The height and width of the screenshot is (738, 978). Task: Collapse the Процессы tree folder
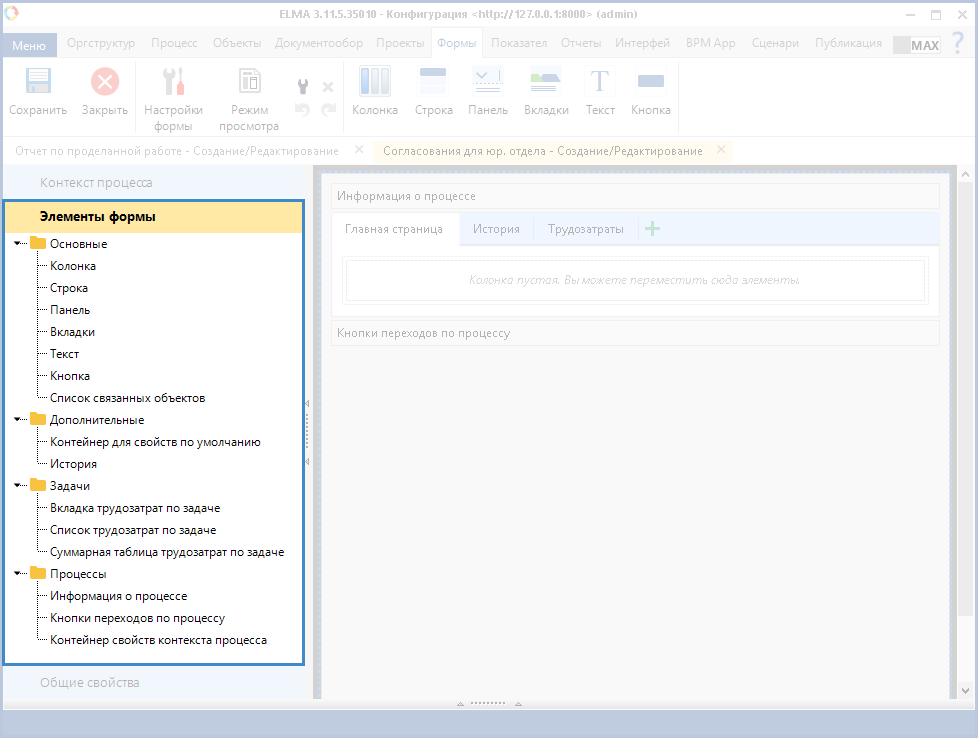[x=18, y=574]
